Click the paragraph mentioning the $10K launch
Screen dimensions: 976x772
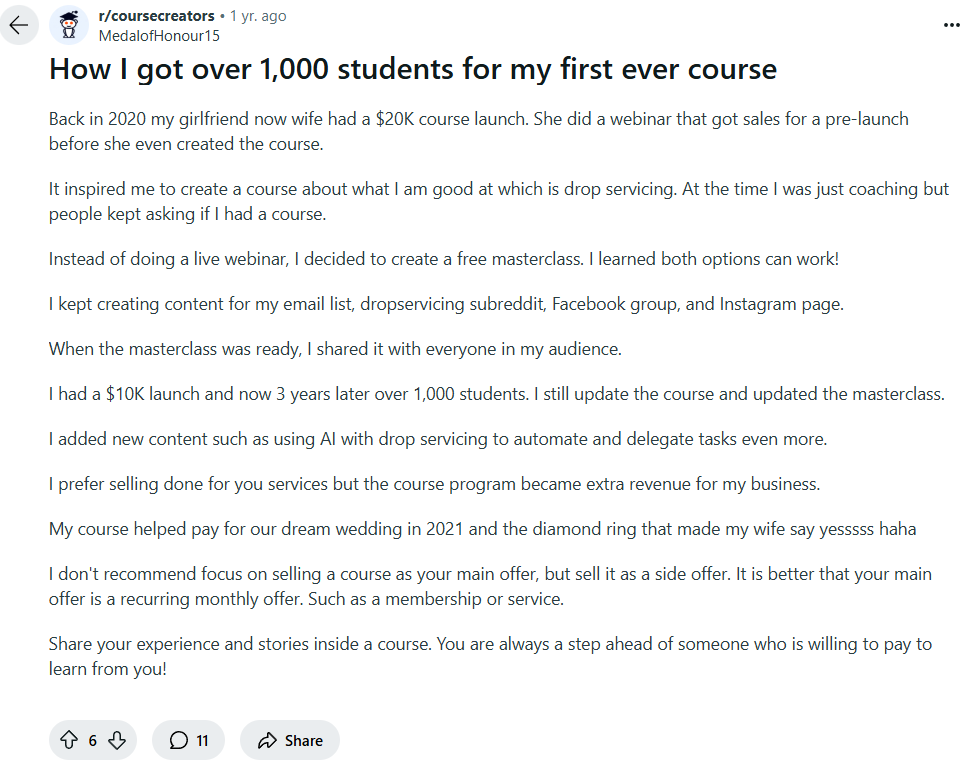click(496, 393)
